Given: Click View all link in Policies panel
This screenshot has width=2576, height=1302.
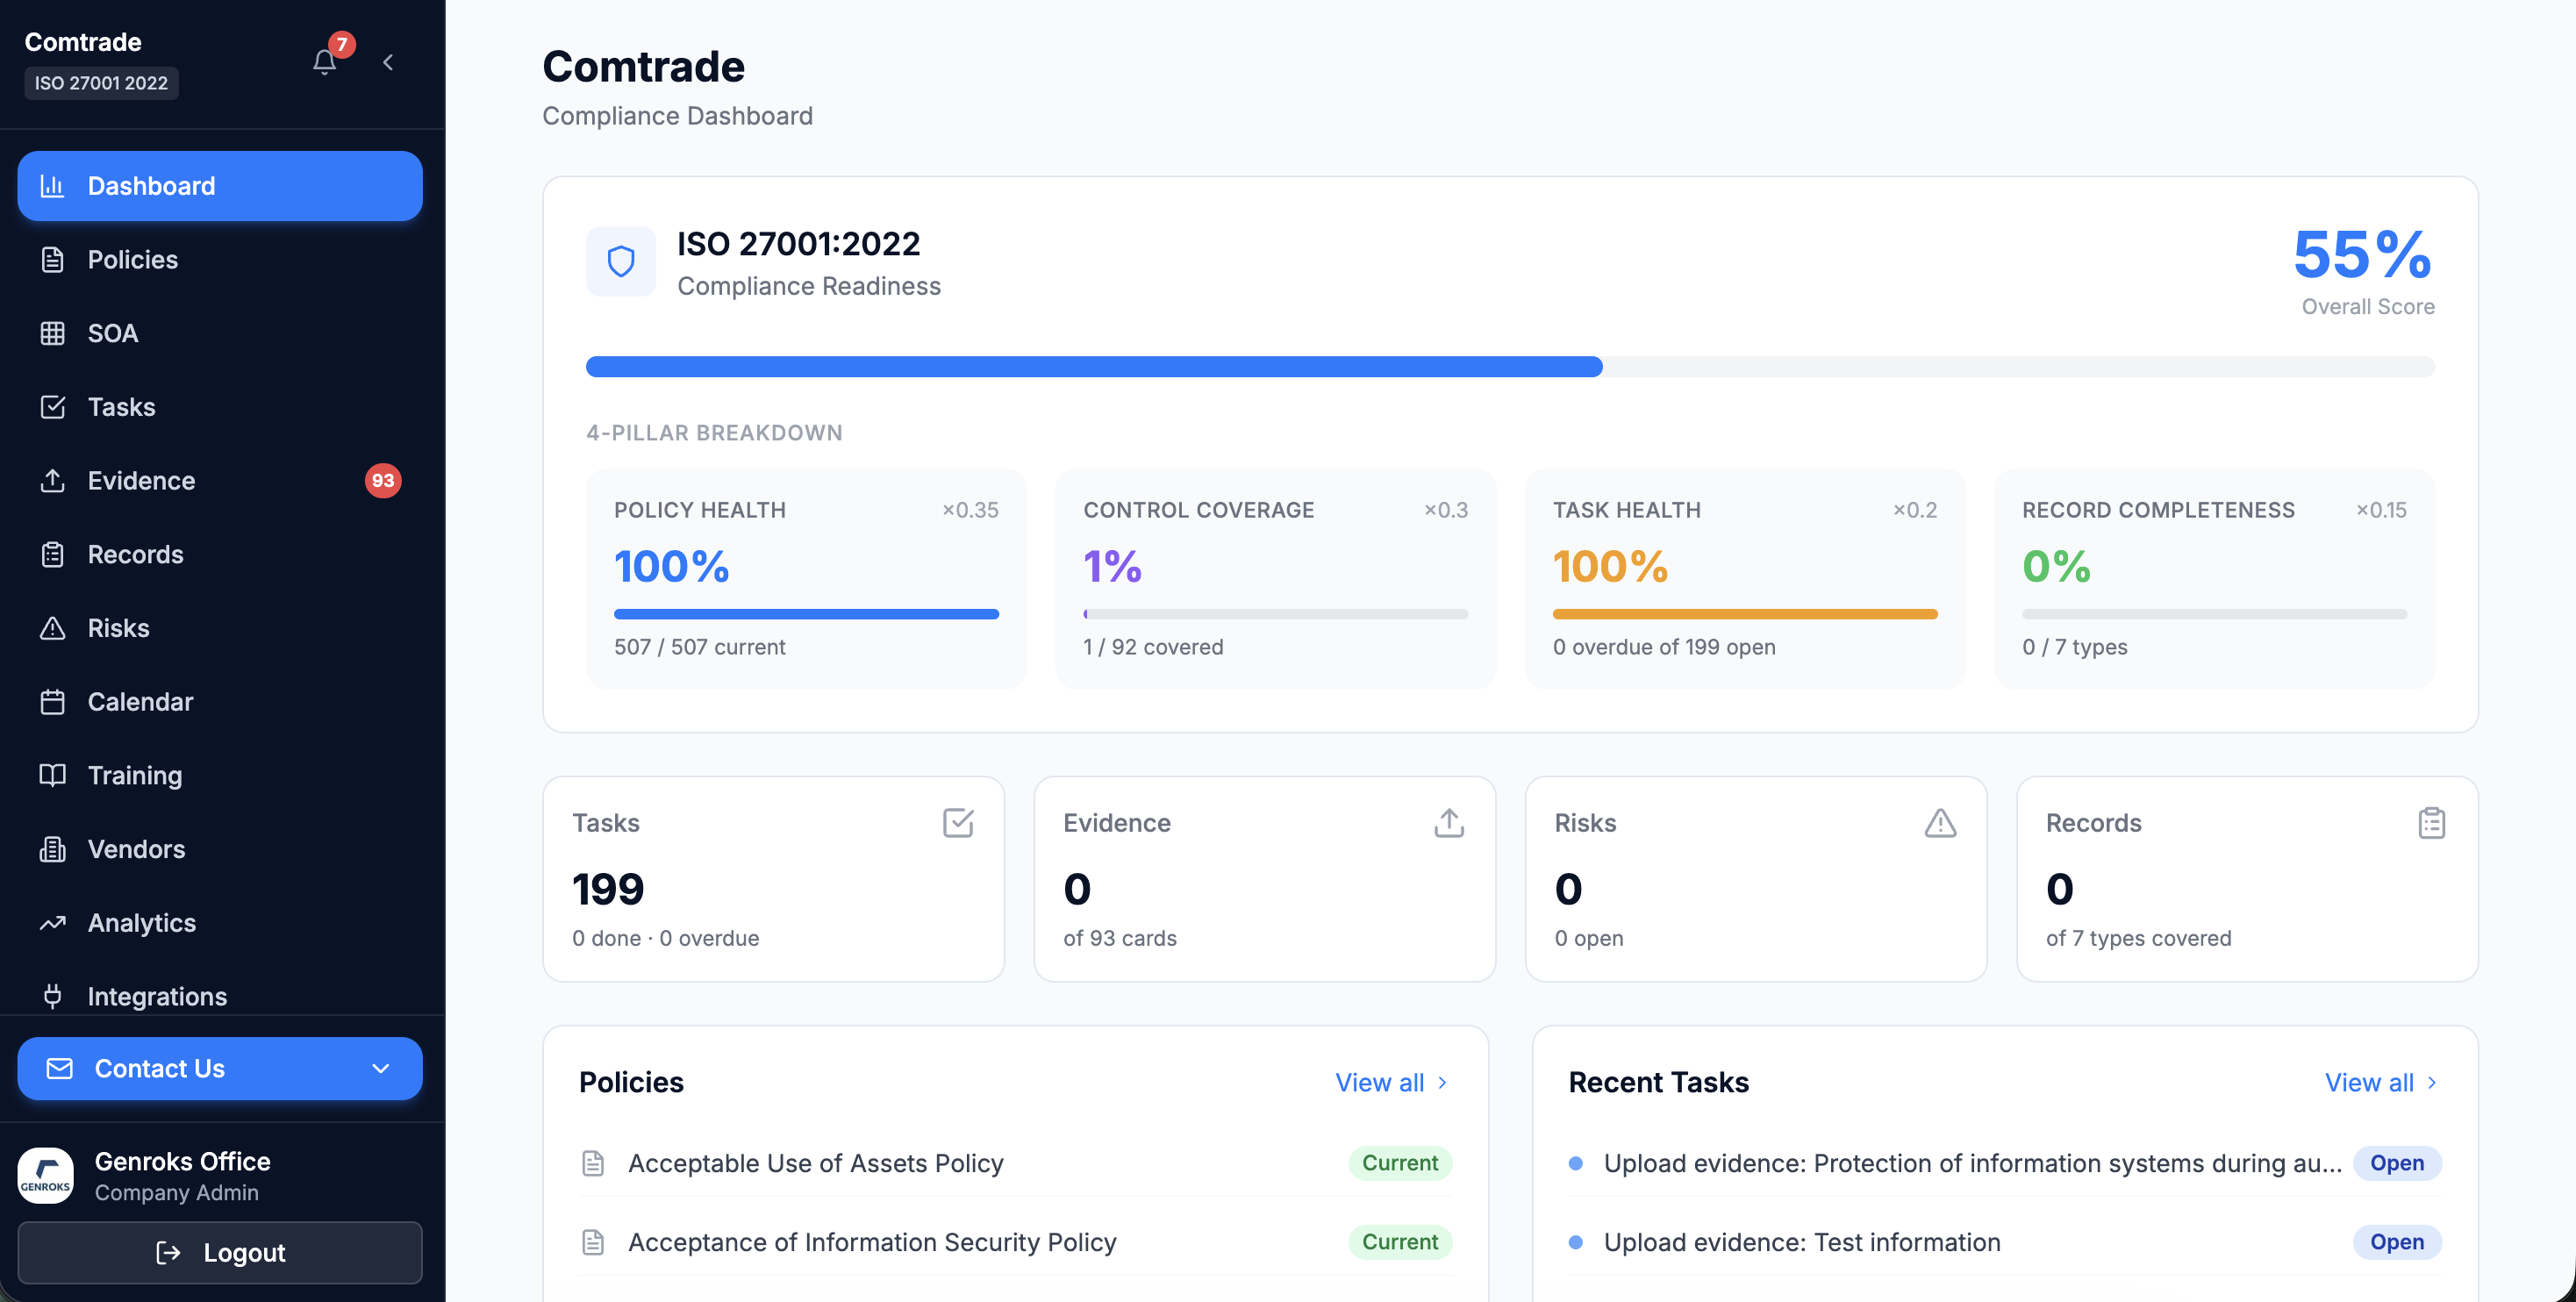Looking at the screenshot, I should pos(1391,1082).
